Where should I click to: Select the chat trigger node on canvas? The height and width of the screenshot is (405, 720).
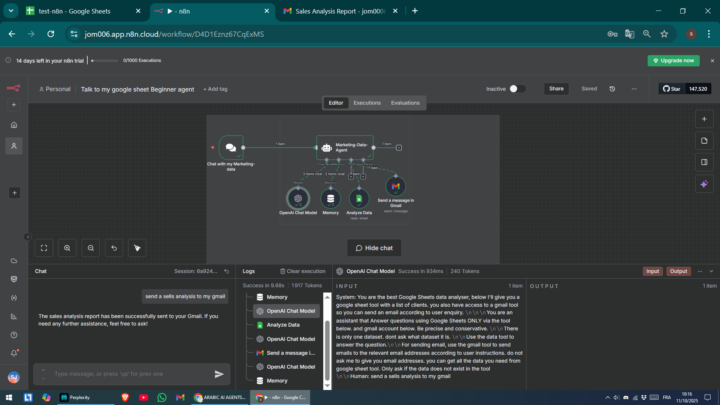click(231, 147)
